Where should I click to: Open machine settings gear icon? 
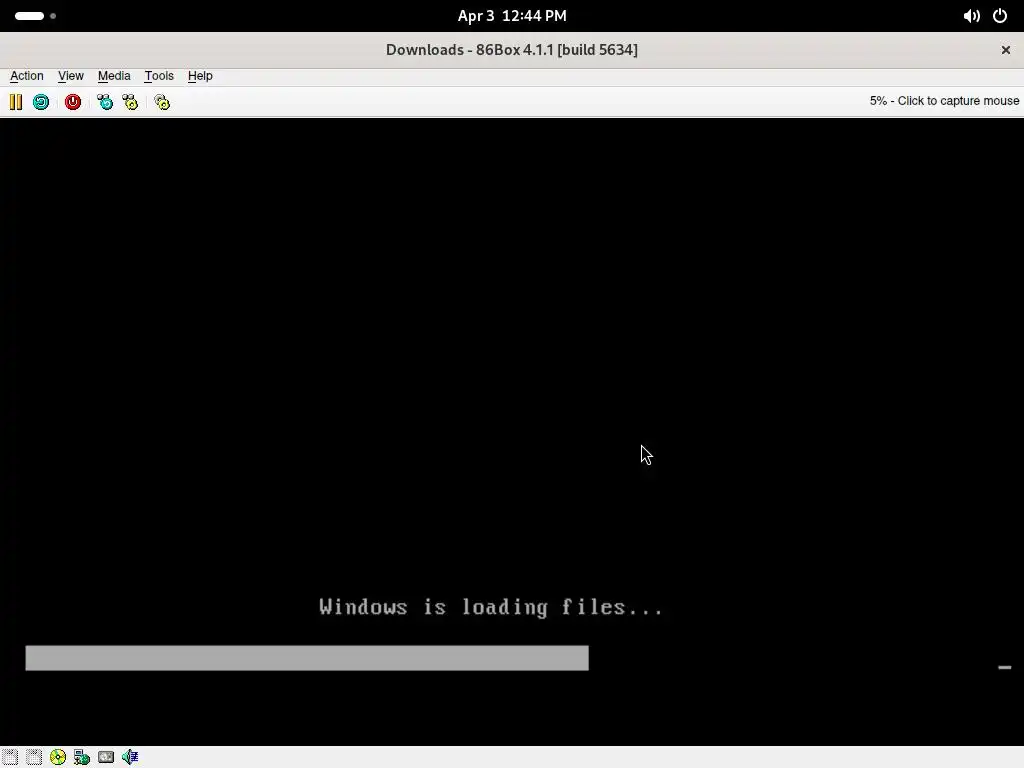[x=162, y=102]
